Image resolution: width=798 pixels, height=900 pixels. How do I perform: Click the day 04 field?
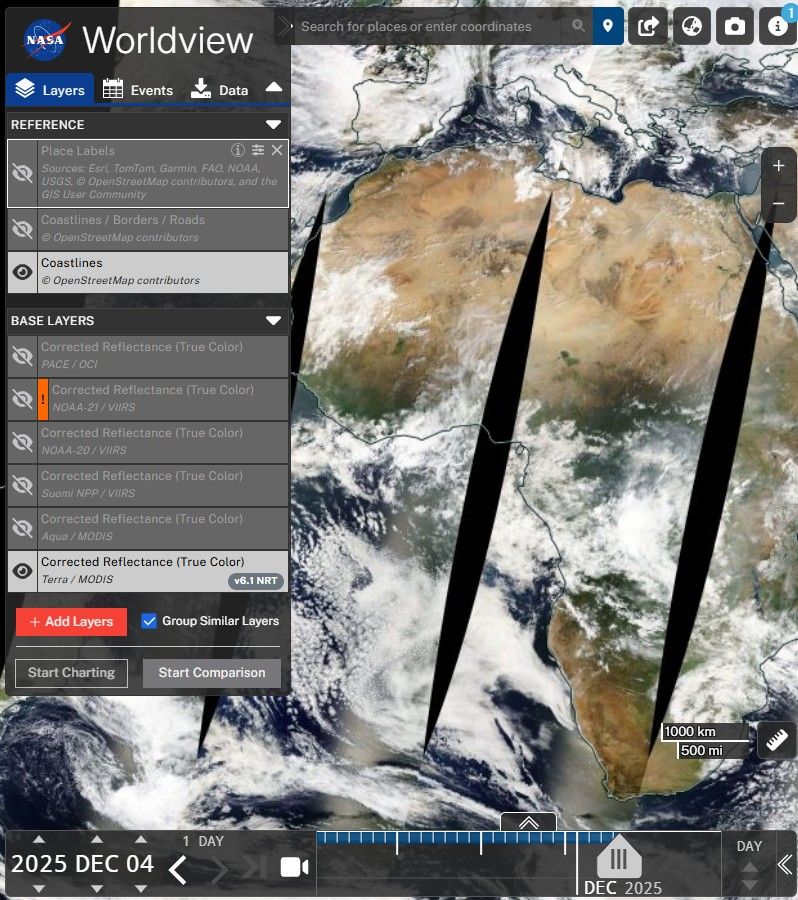tap(141, 864)
